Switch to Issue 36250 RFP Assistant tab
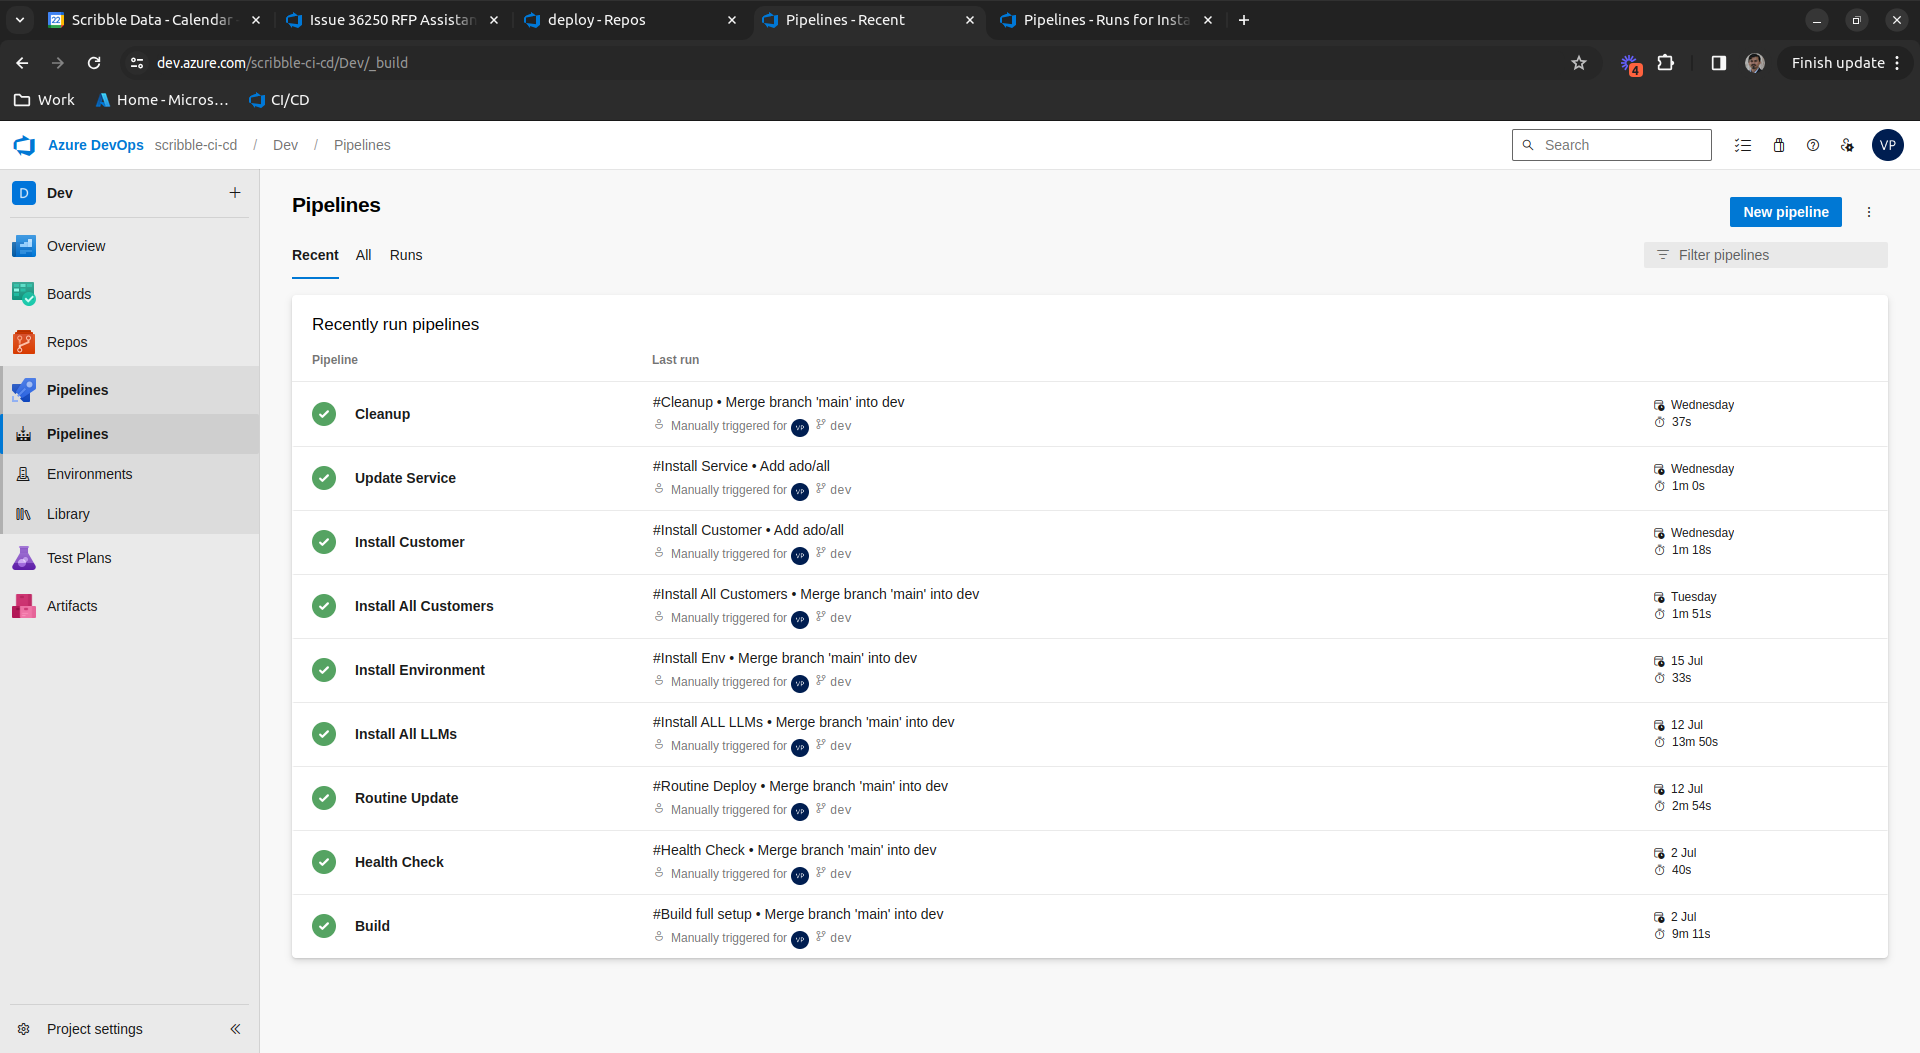This screenshot has height=1053, width=1920. point(392,20)
